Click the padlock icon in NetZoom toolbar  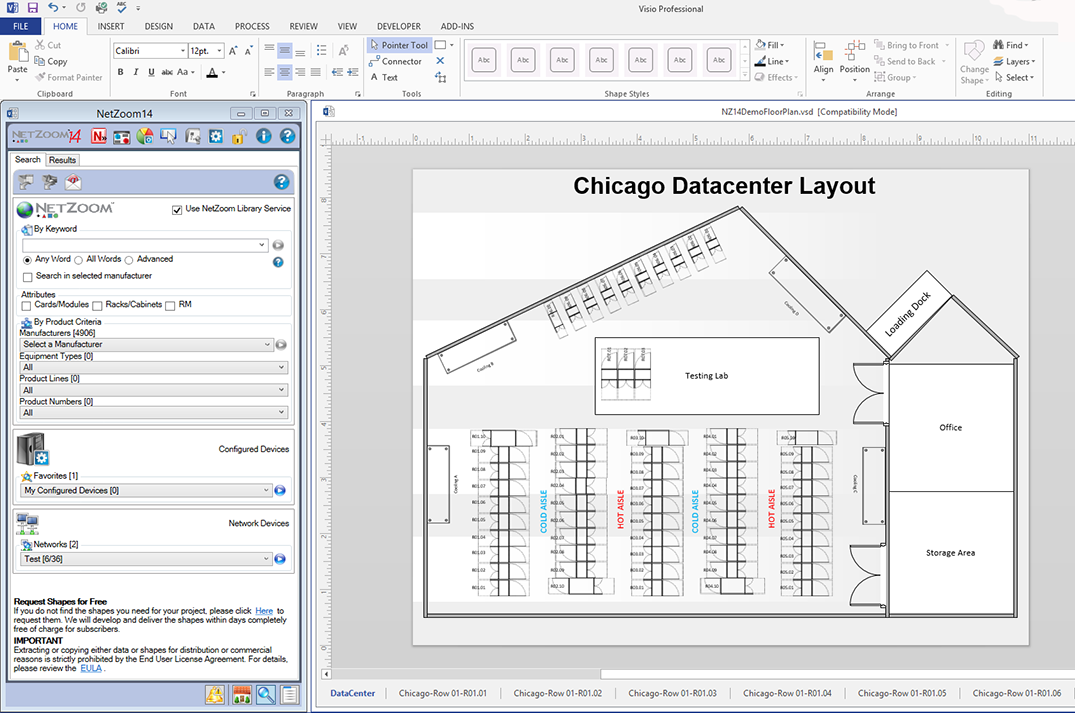coord(239,136)
